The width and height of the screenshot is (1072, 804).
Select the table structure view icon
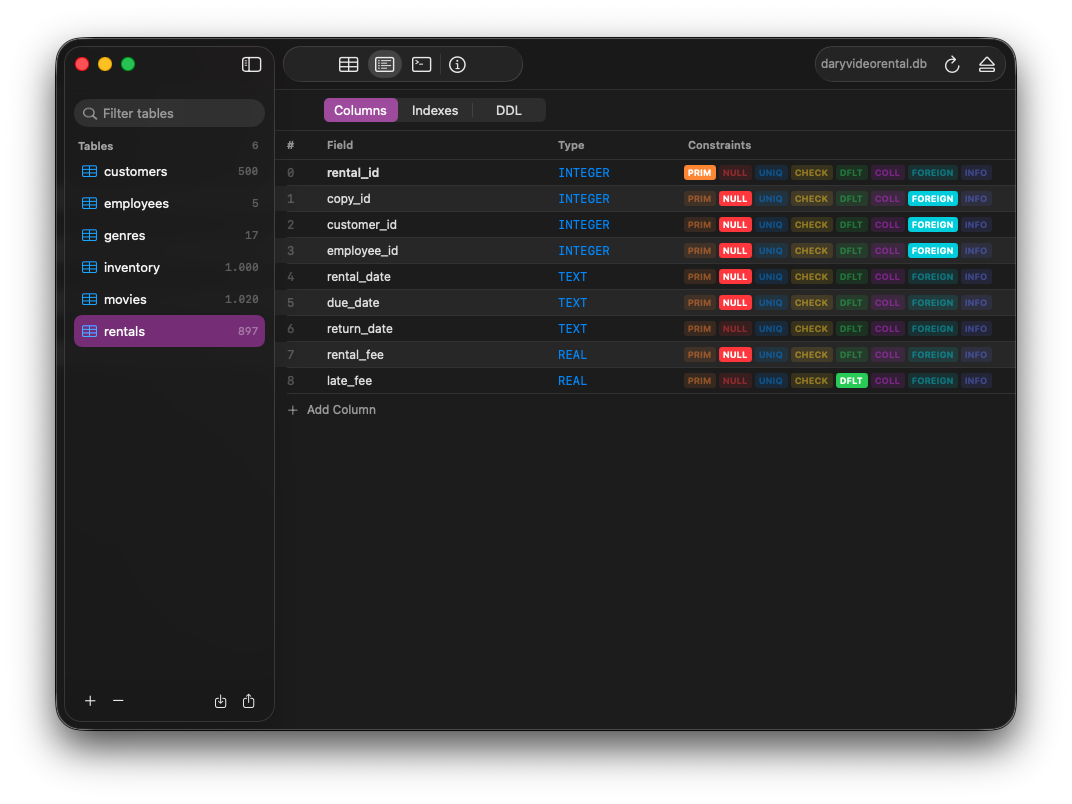pos(385,64)
